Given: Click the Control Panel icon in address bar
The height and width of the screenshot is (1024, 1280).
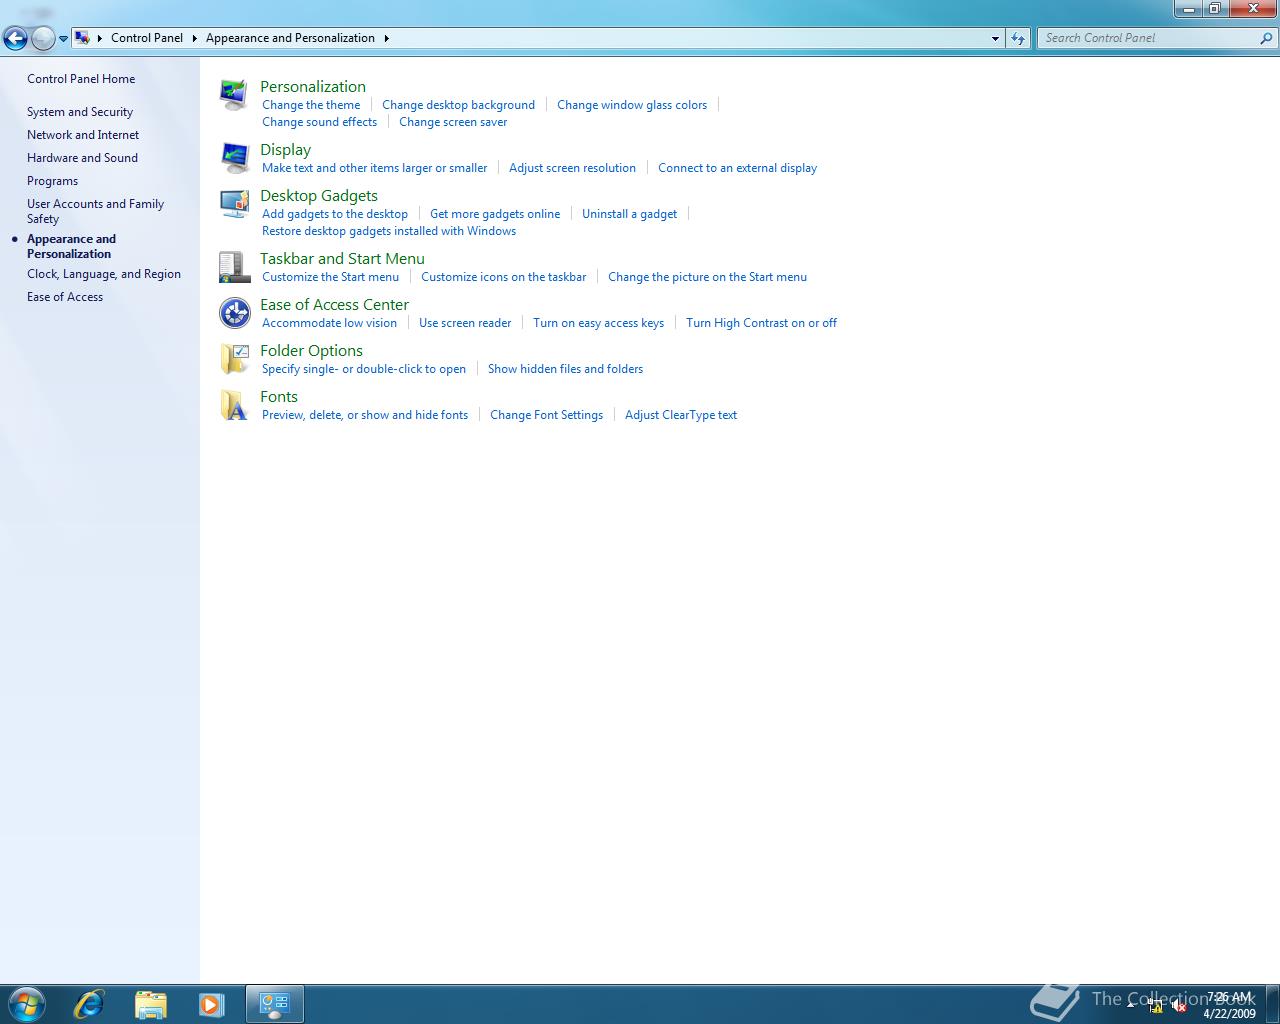Looking at the screenshot, I should 83,38.
